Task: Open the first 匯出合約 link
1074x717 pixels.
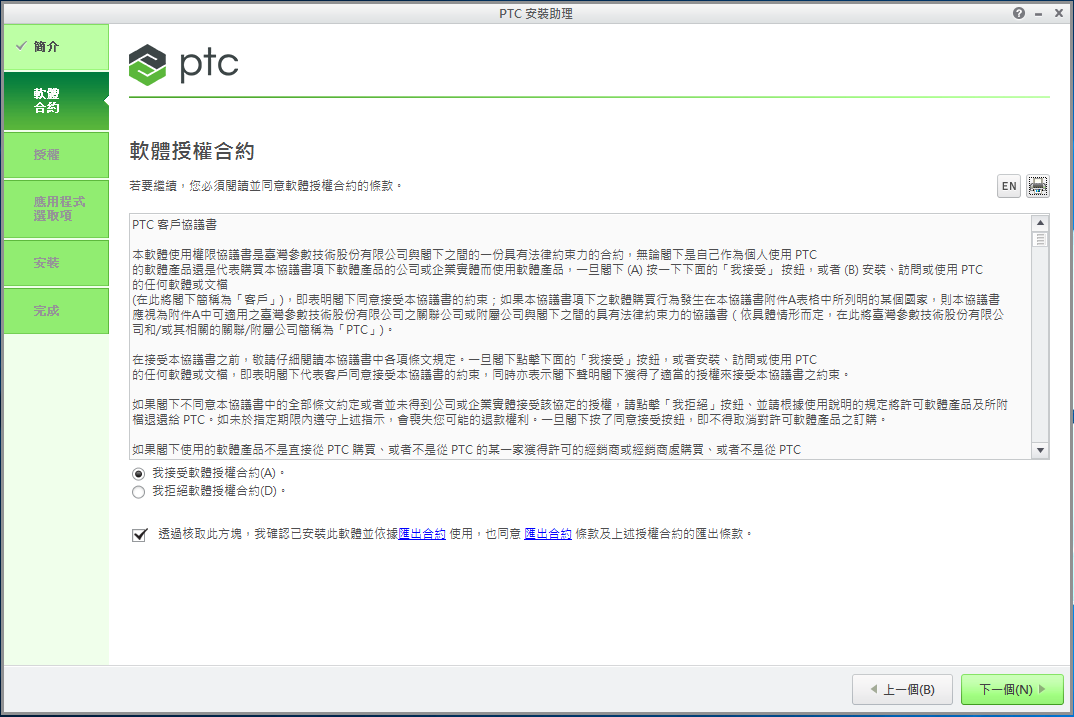Action: coord(422,534)
